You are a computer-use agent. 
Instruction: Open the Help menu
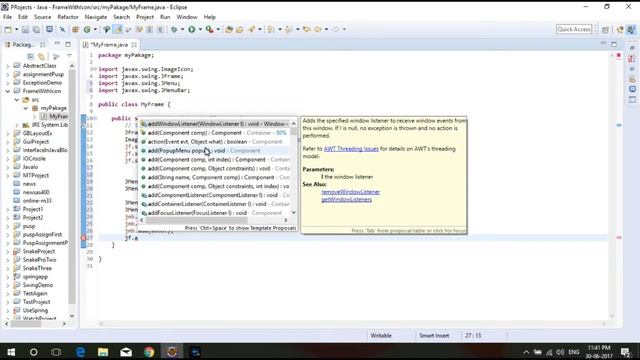coord(209,17)
